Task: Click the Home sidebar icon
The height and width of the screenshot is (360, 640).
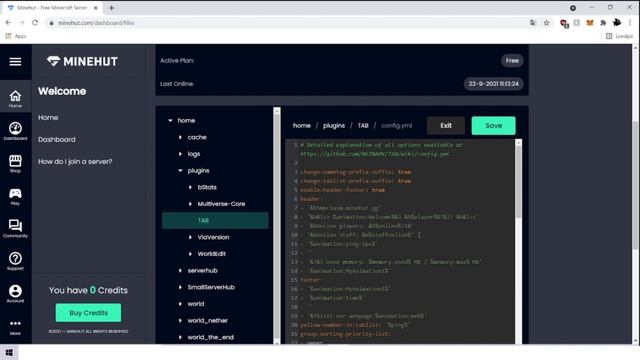Action: [x=16, y=99]
